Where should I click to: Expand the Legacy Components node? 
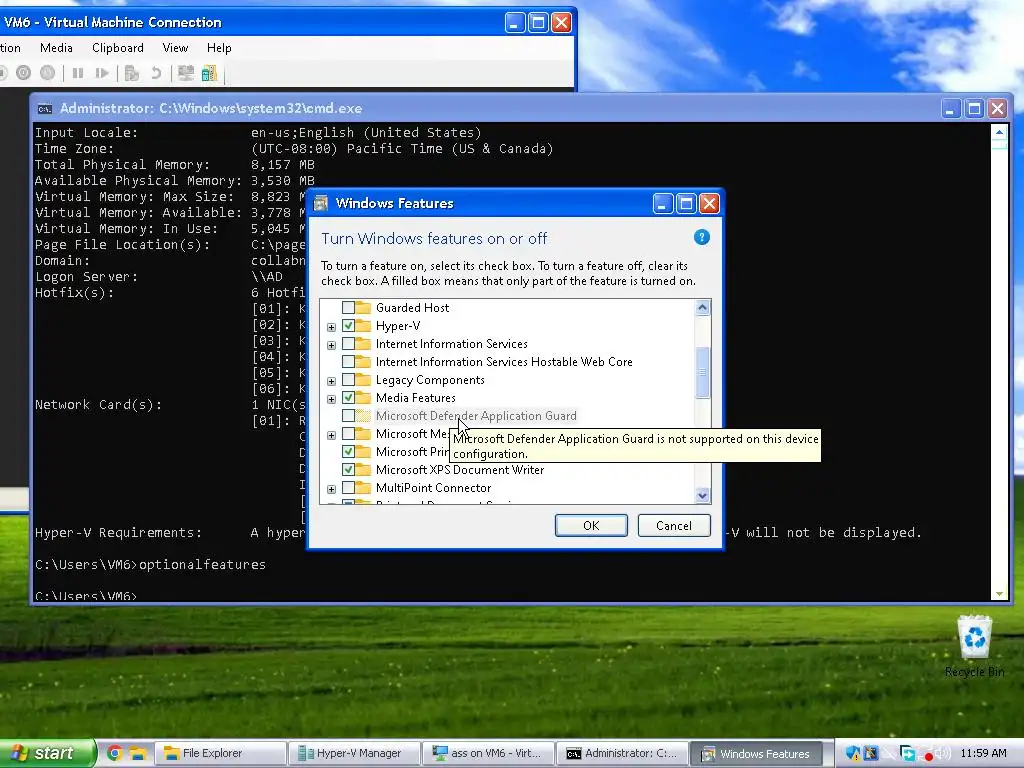[x=332, y=381]
